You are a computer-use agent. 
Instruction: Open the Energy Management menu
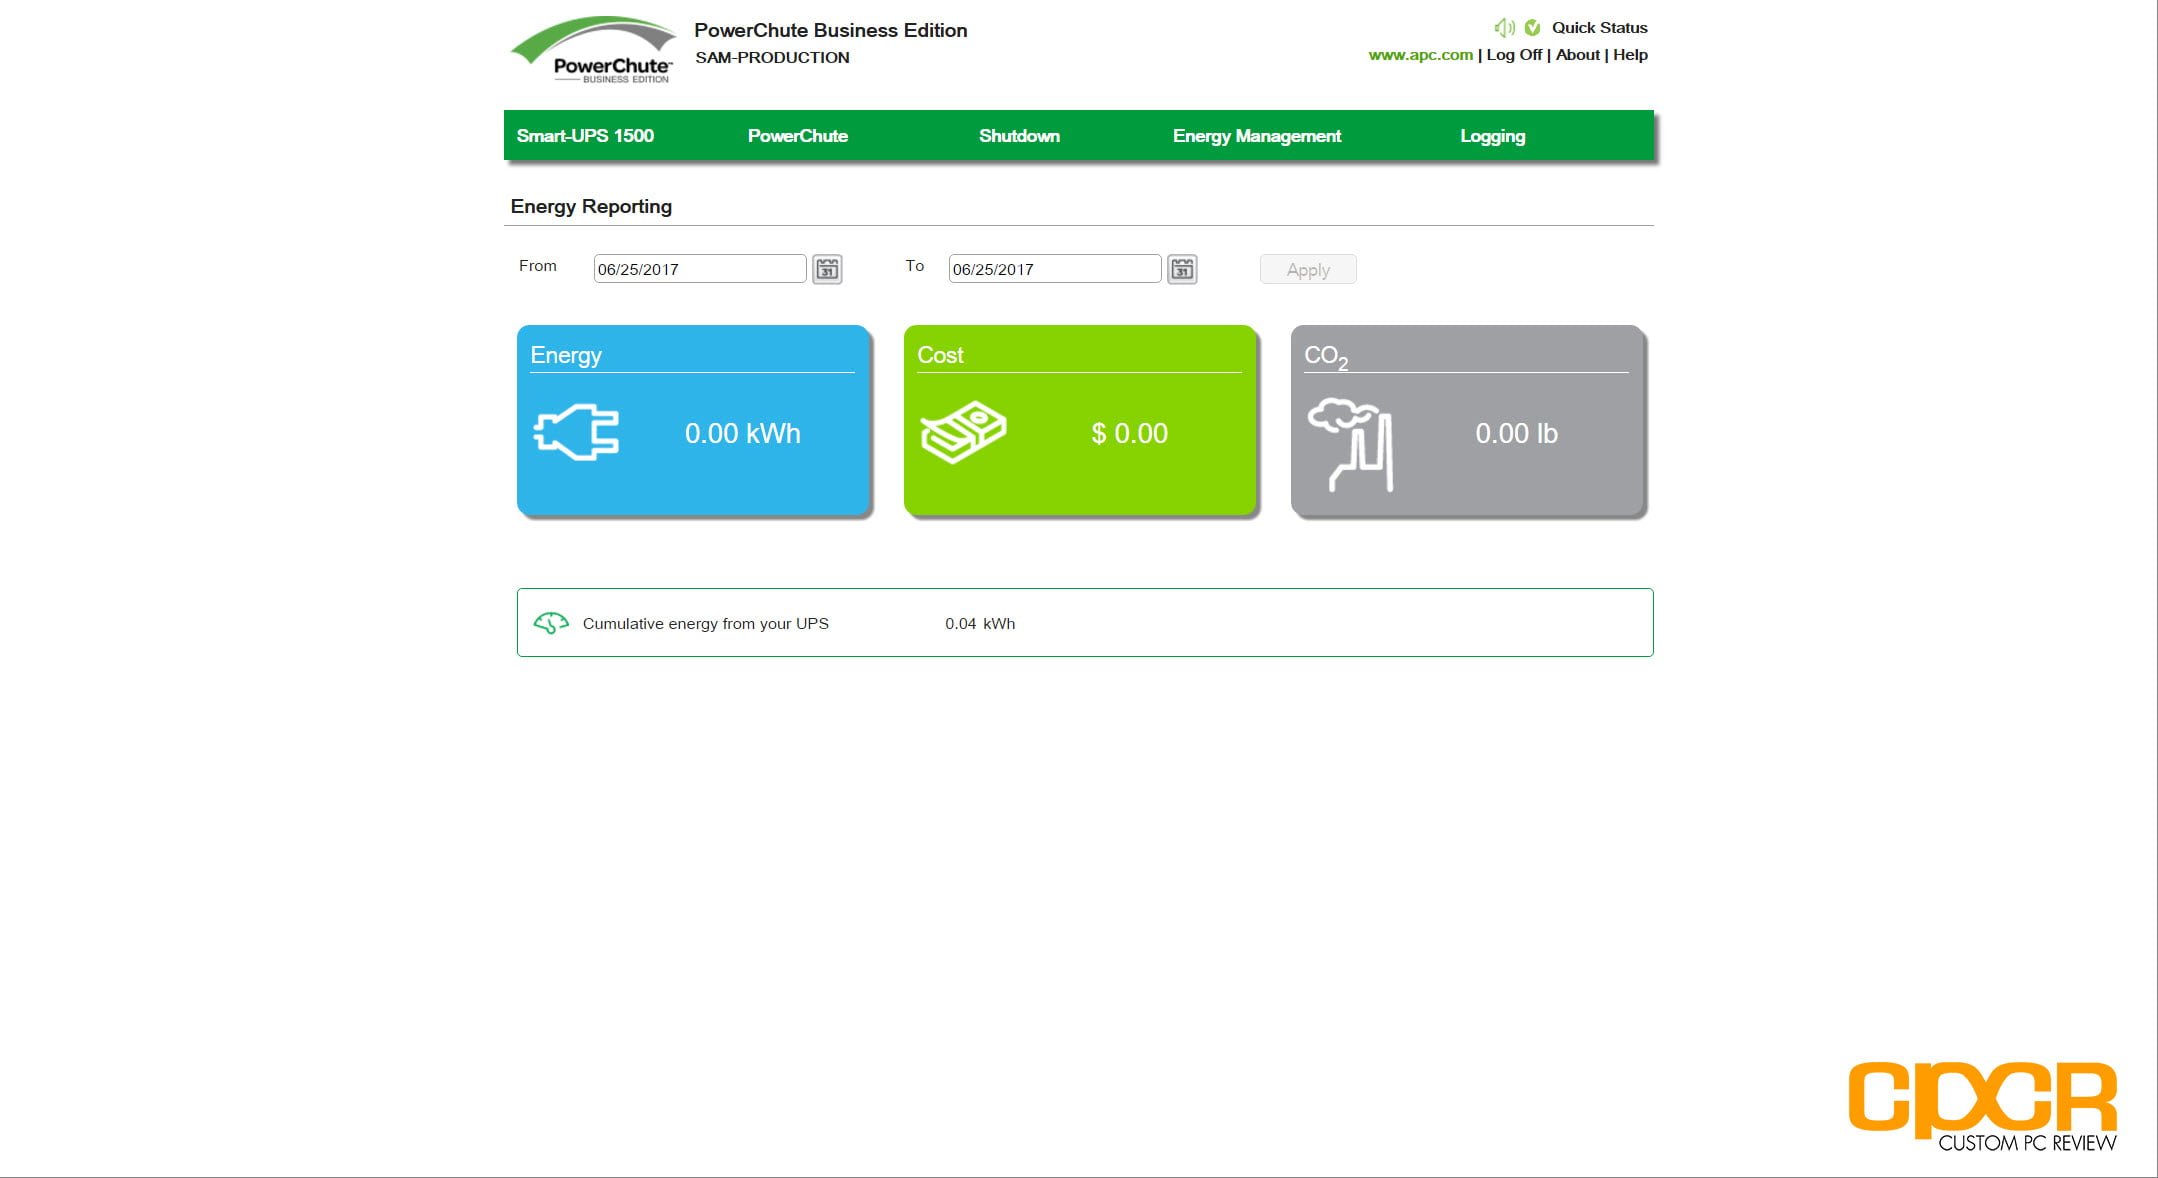[x=1257, y=136]
